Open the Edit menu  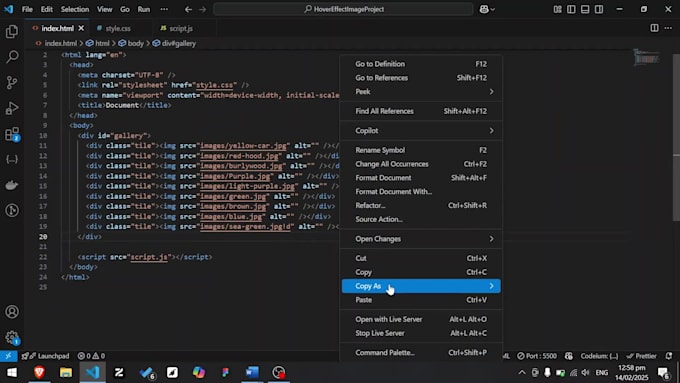pyautogui.click(x=46, y=9)
